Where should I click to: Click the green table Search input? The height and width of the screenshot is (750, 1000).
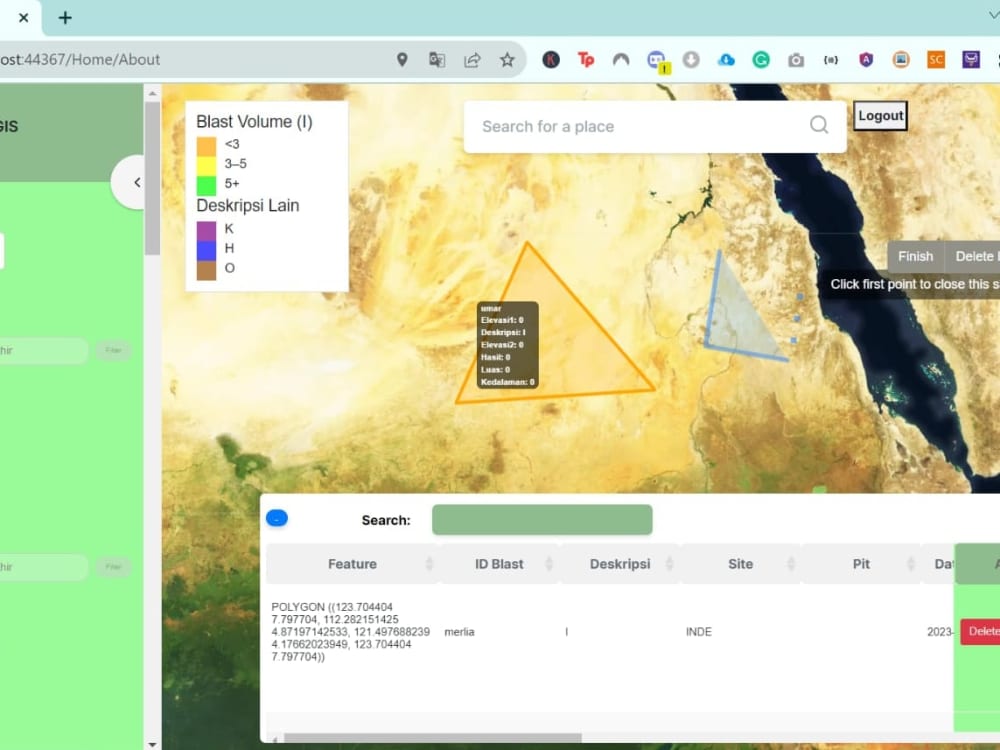coord(542,520)
